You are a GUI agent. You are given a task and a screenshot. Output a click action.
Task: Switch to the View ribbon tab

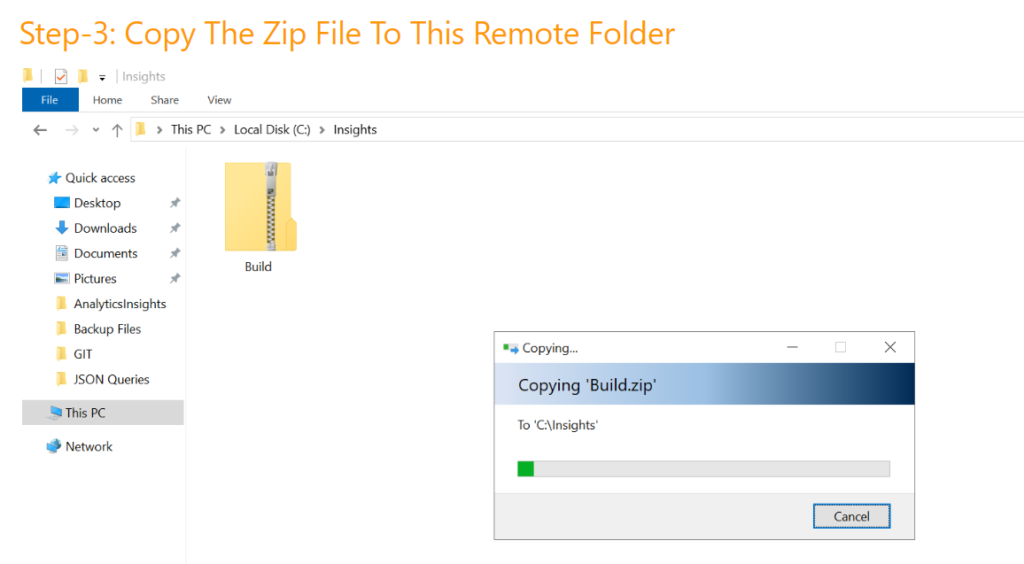click(219, 100)
